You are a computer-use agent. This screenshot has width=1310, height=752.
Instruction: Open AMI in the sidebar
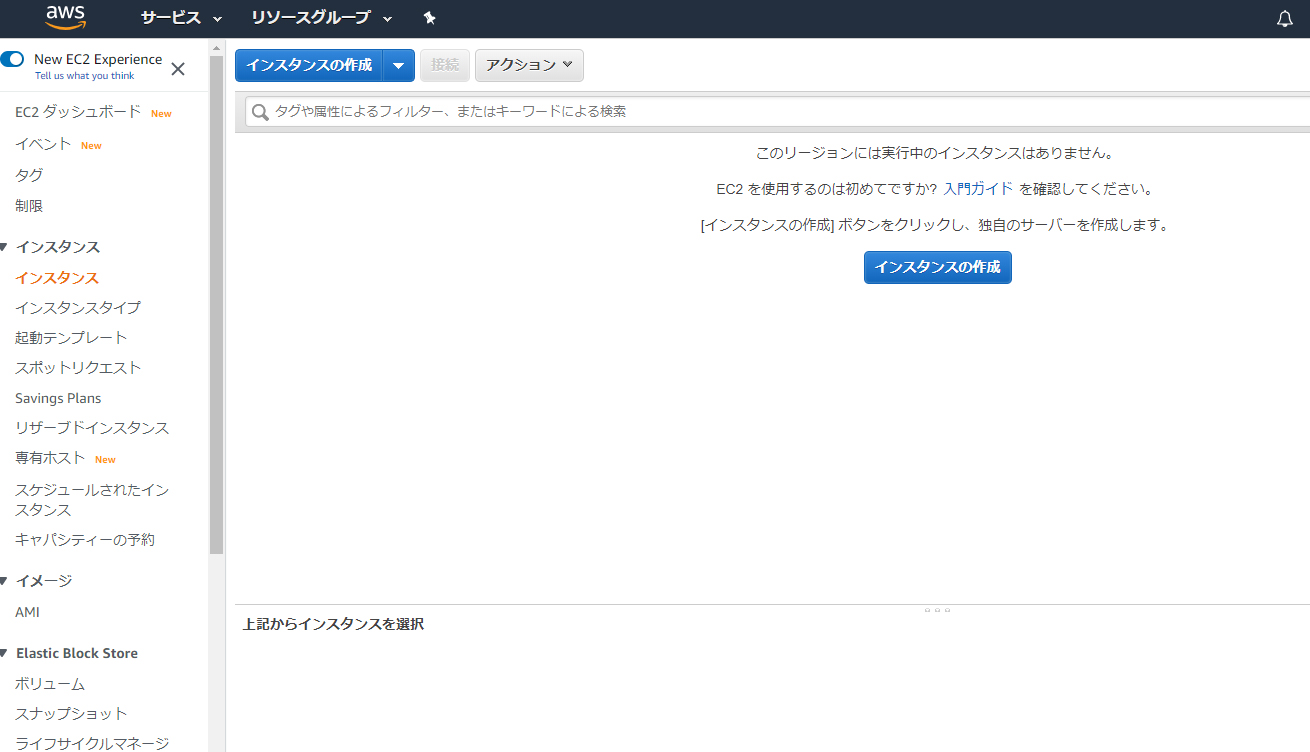point(27,612)
